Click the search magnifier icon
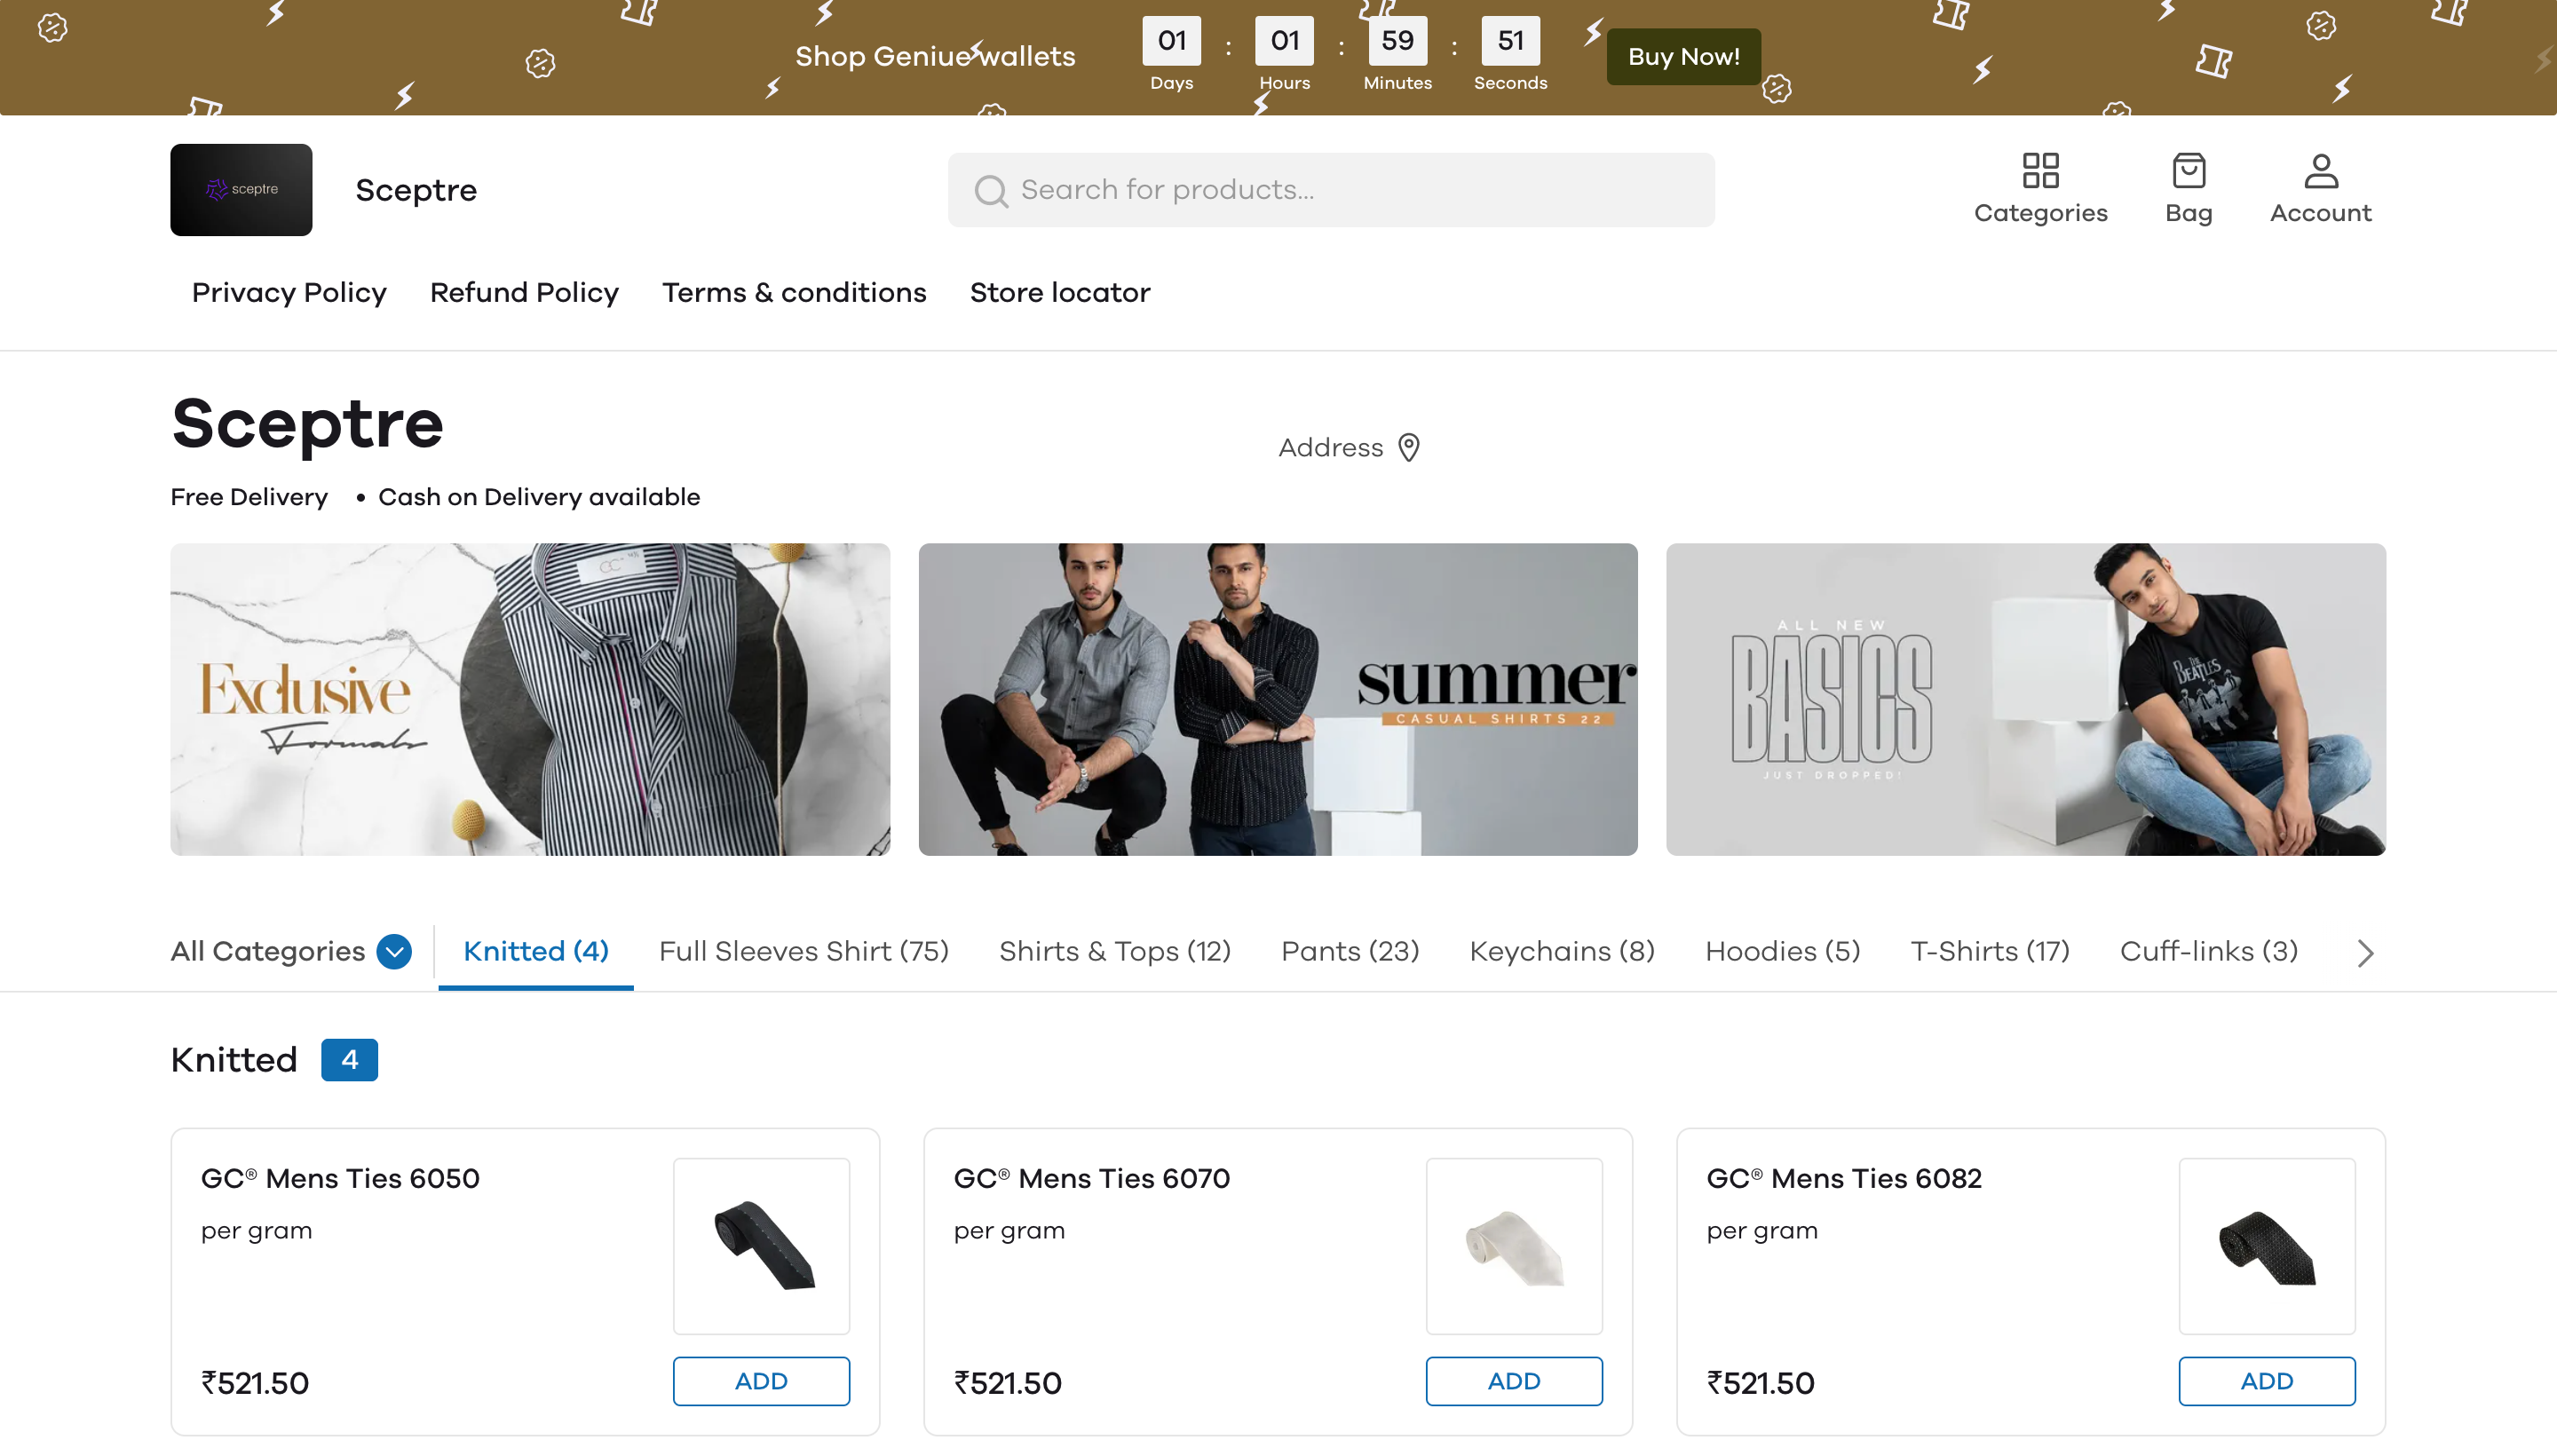The height and width of the screenshot is (1456, 2557). pos(991,190)
